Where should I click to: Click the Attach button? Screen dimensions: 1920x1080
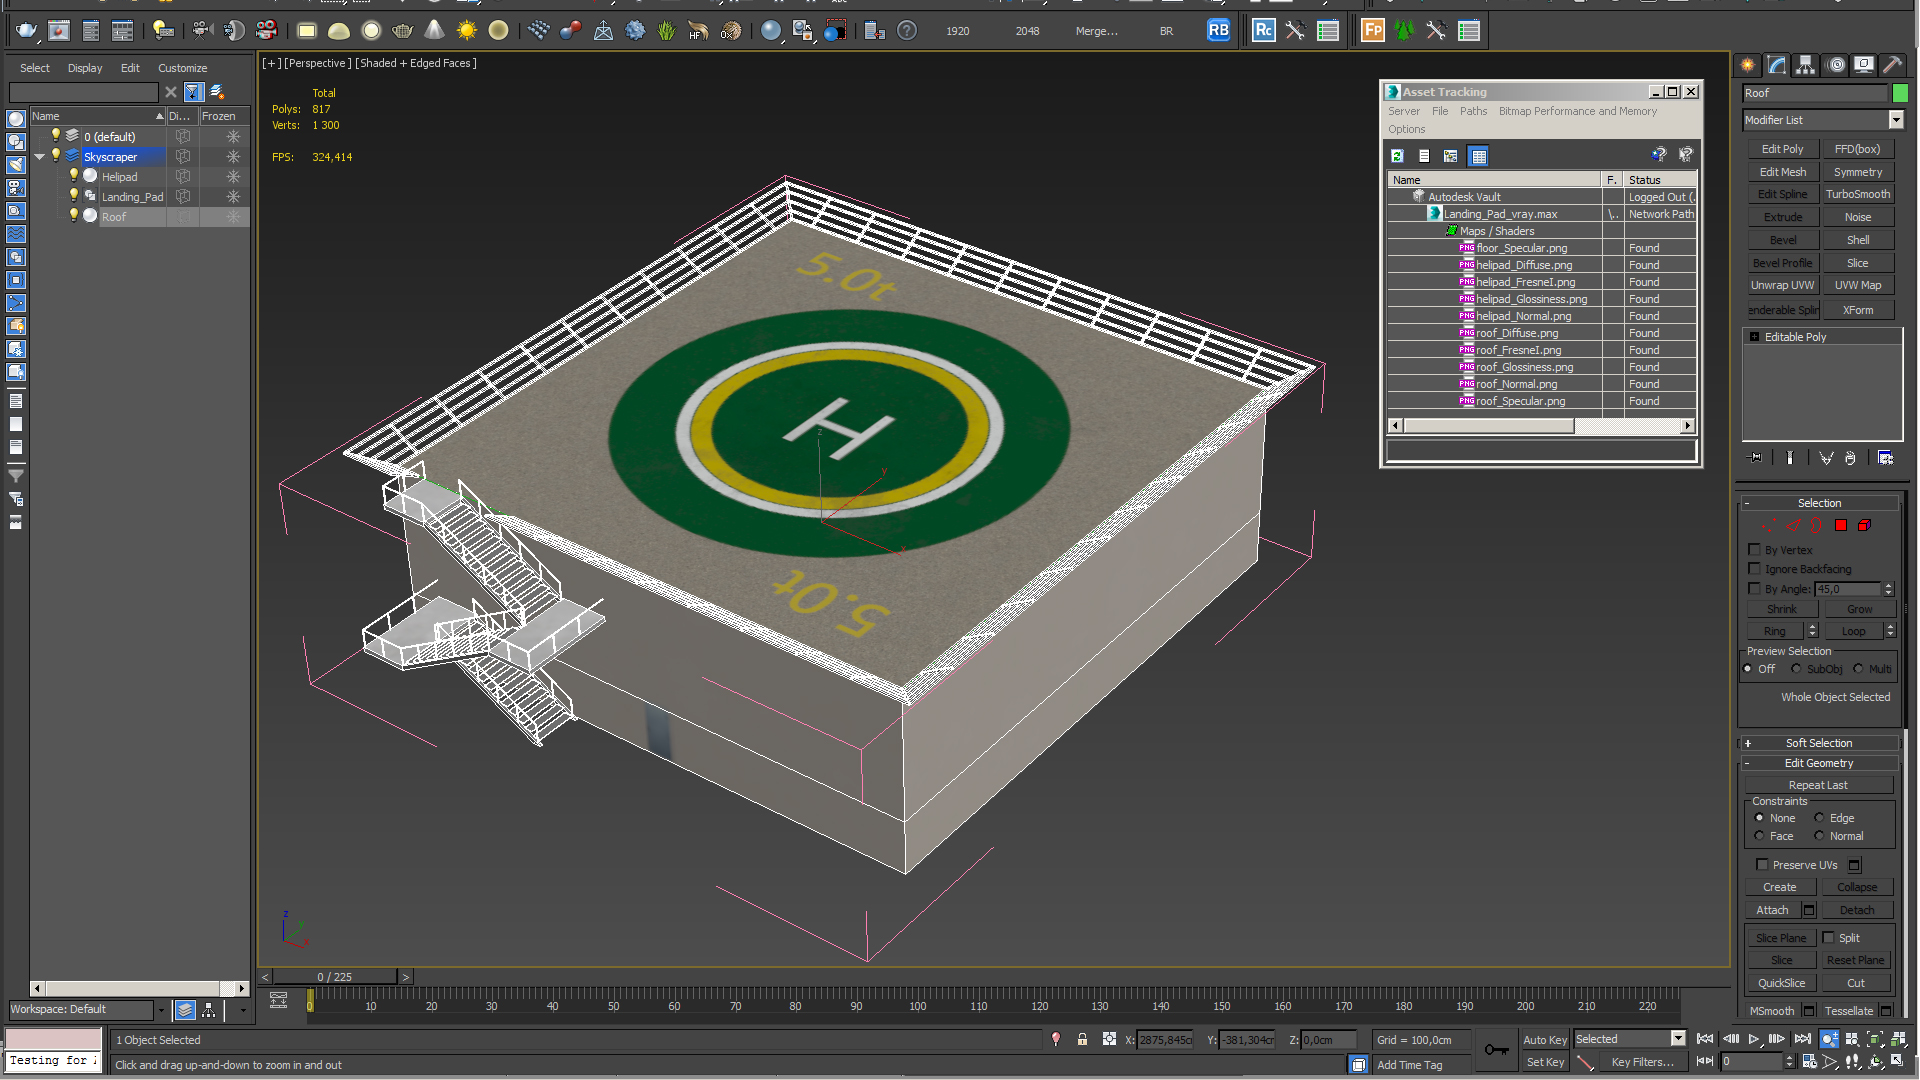click(x=1772, y=910)
